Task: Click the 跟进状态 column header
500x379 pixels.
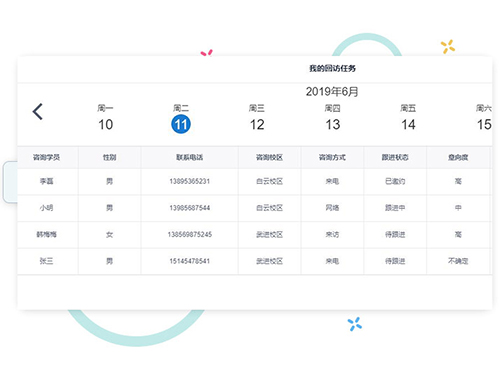Action: (x=395, y=157)
